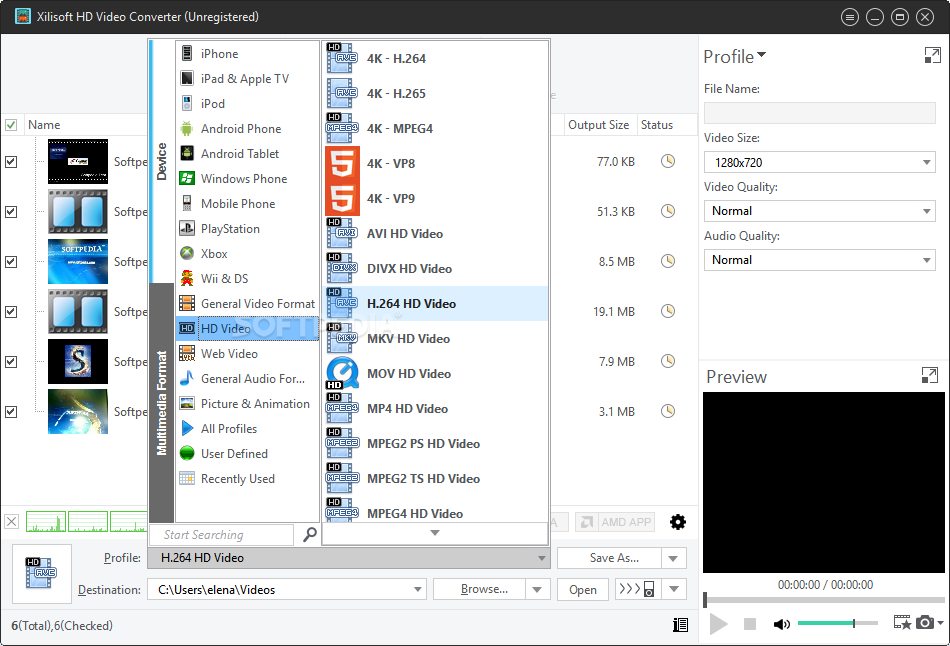This screenshot has height=646, width=950.
Task: Toggle the select-all checkbox by Name header
Action: [11, 125]
